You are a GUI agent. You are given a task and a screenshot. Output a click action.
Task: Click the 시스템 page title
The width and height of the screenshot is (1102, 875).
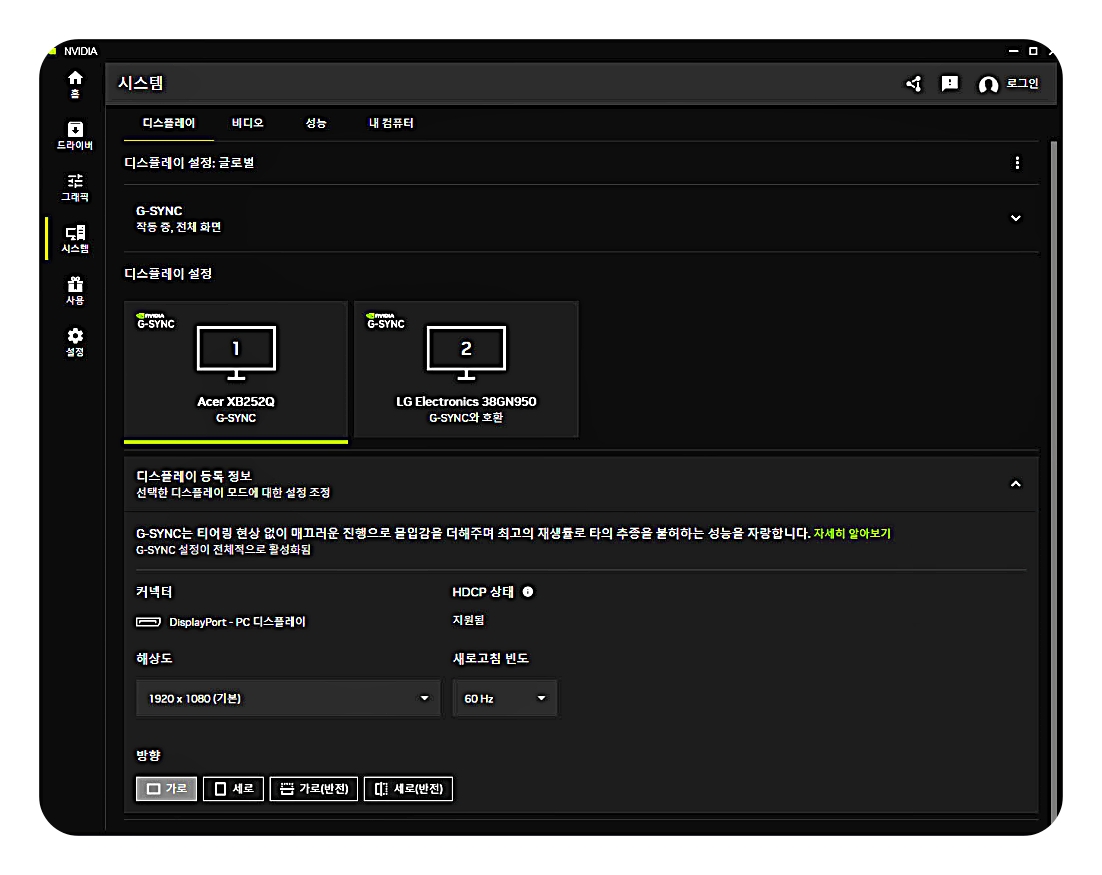coord(141,84)
